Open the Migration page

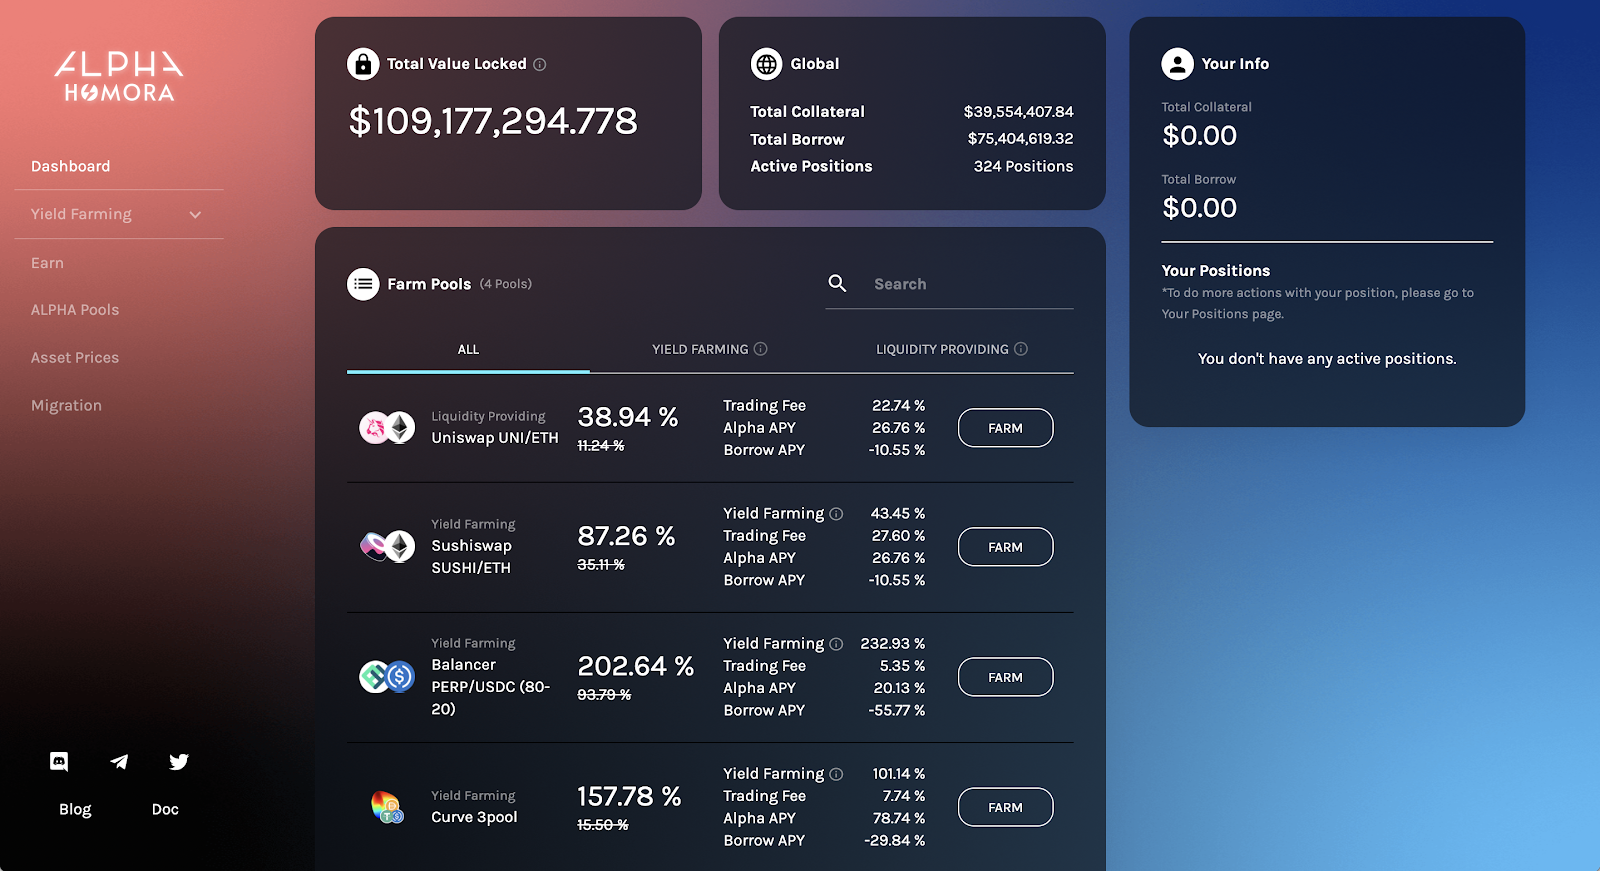coord(66,405)
